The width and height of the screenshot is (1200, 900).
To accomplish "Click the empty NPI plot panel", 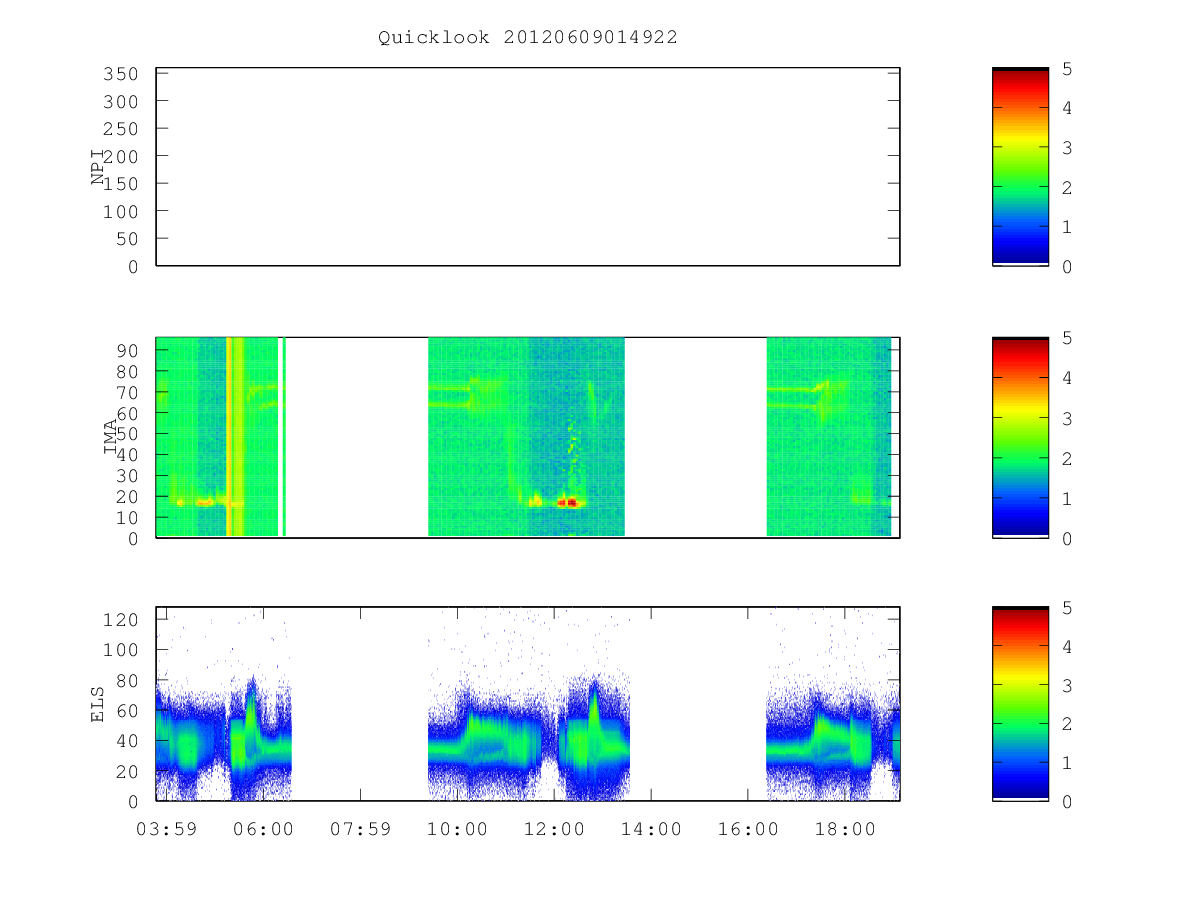I will (528, 167).
